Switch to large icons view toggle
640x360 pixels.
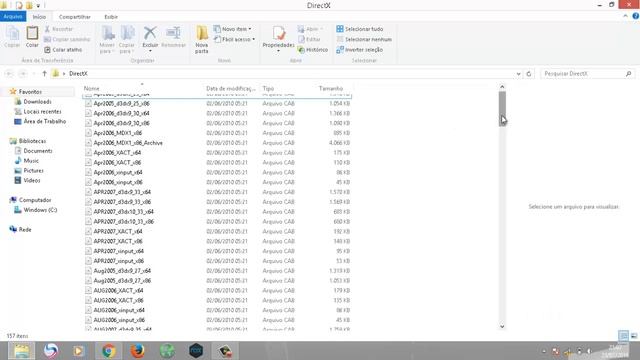634,336
